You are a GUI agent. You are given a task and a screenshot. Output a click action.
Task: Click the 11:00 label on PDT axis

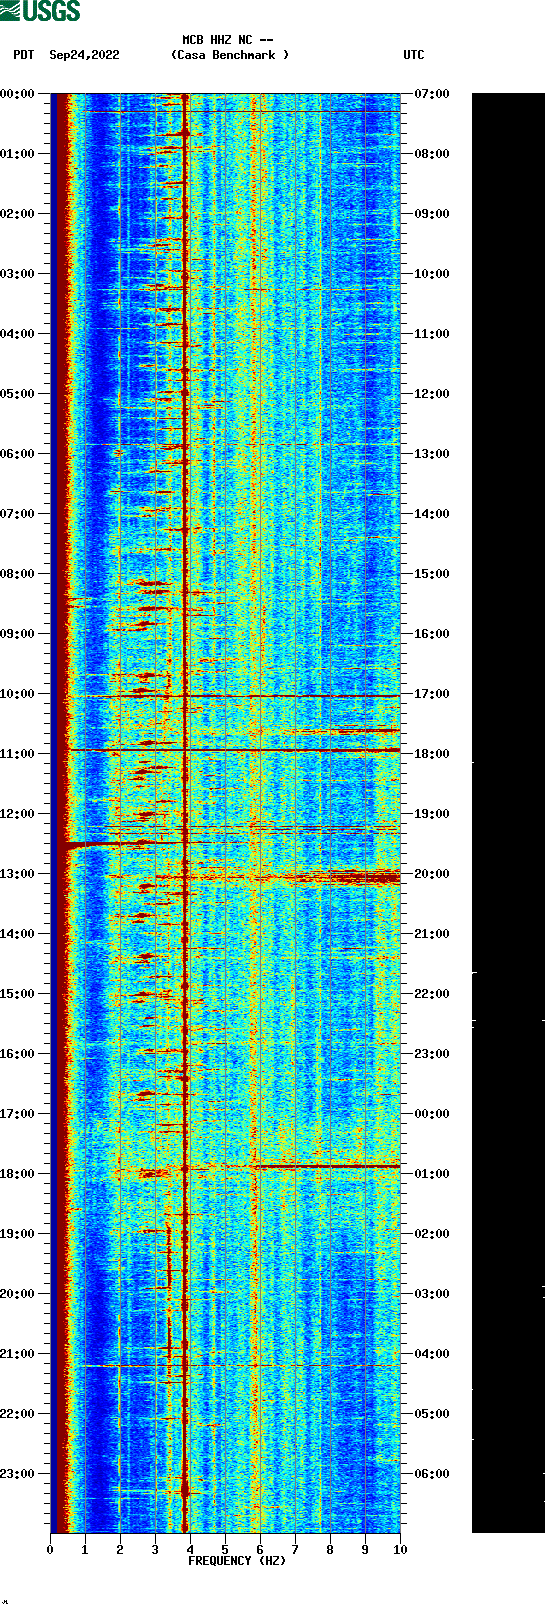pyautogui.click(x=18, y=754)
